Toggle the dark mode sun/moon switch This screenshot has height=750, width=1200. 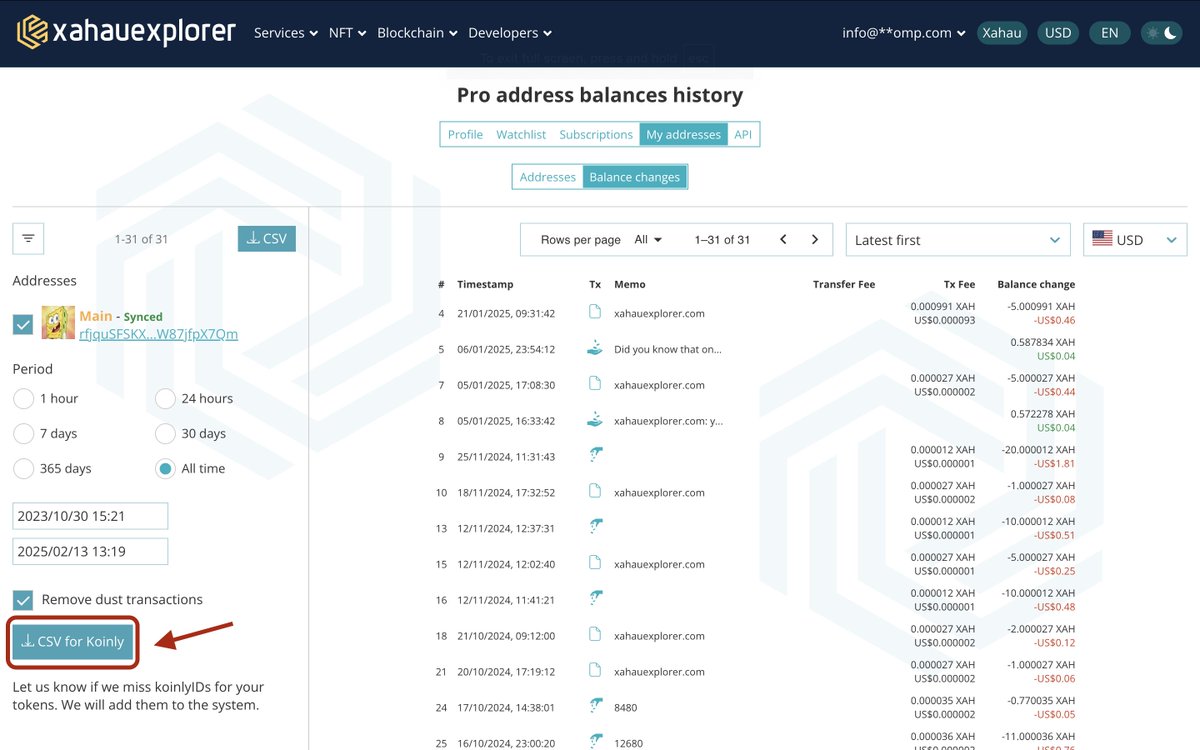pyautogui.click(x=1161, y=32)
